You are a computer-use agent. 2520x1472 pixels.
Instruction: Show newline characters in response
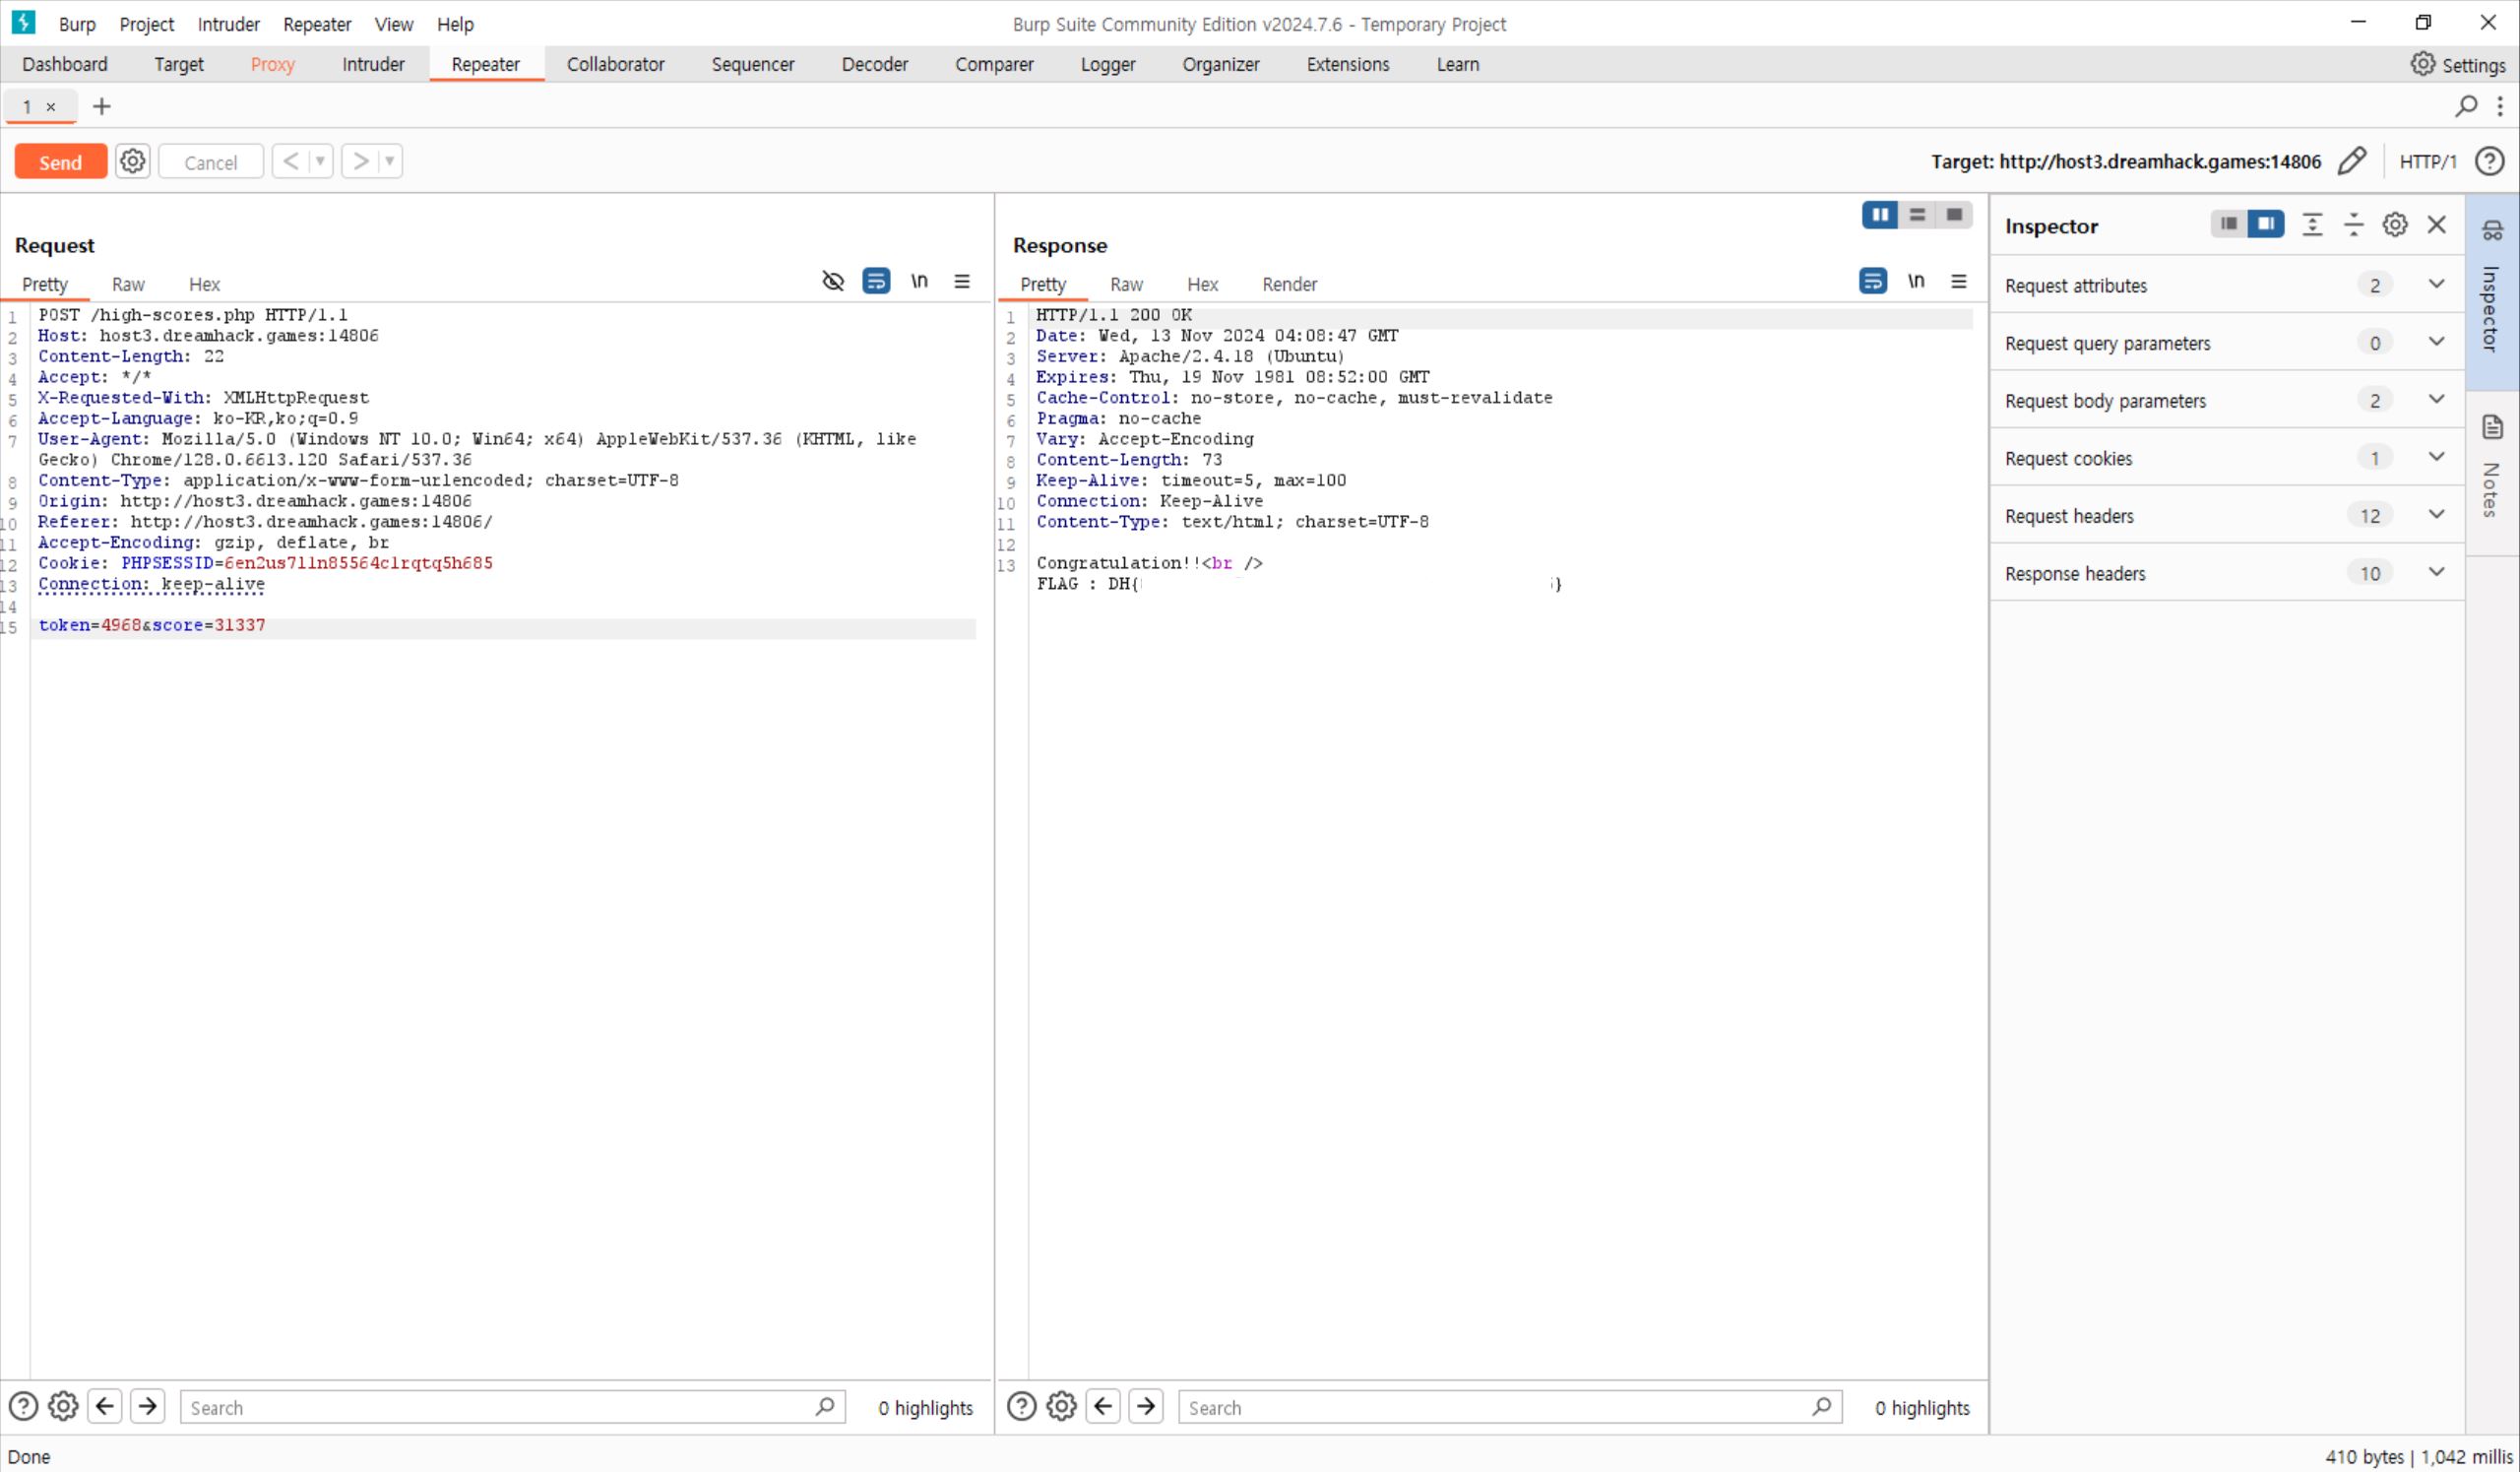[x=1916, y=282]
